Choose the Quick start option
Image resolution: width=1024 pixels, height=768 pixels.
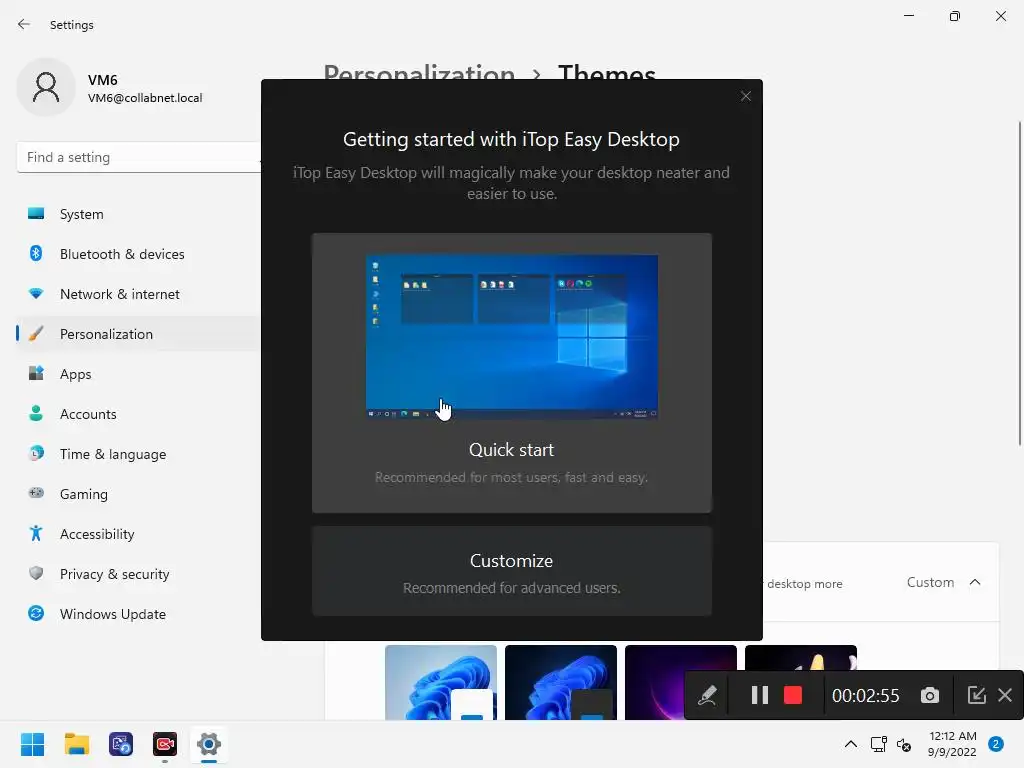tap(511, 373)
